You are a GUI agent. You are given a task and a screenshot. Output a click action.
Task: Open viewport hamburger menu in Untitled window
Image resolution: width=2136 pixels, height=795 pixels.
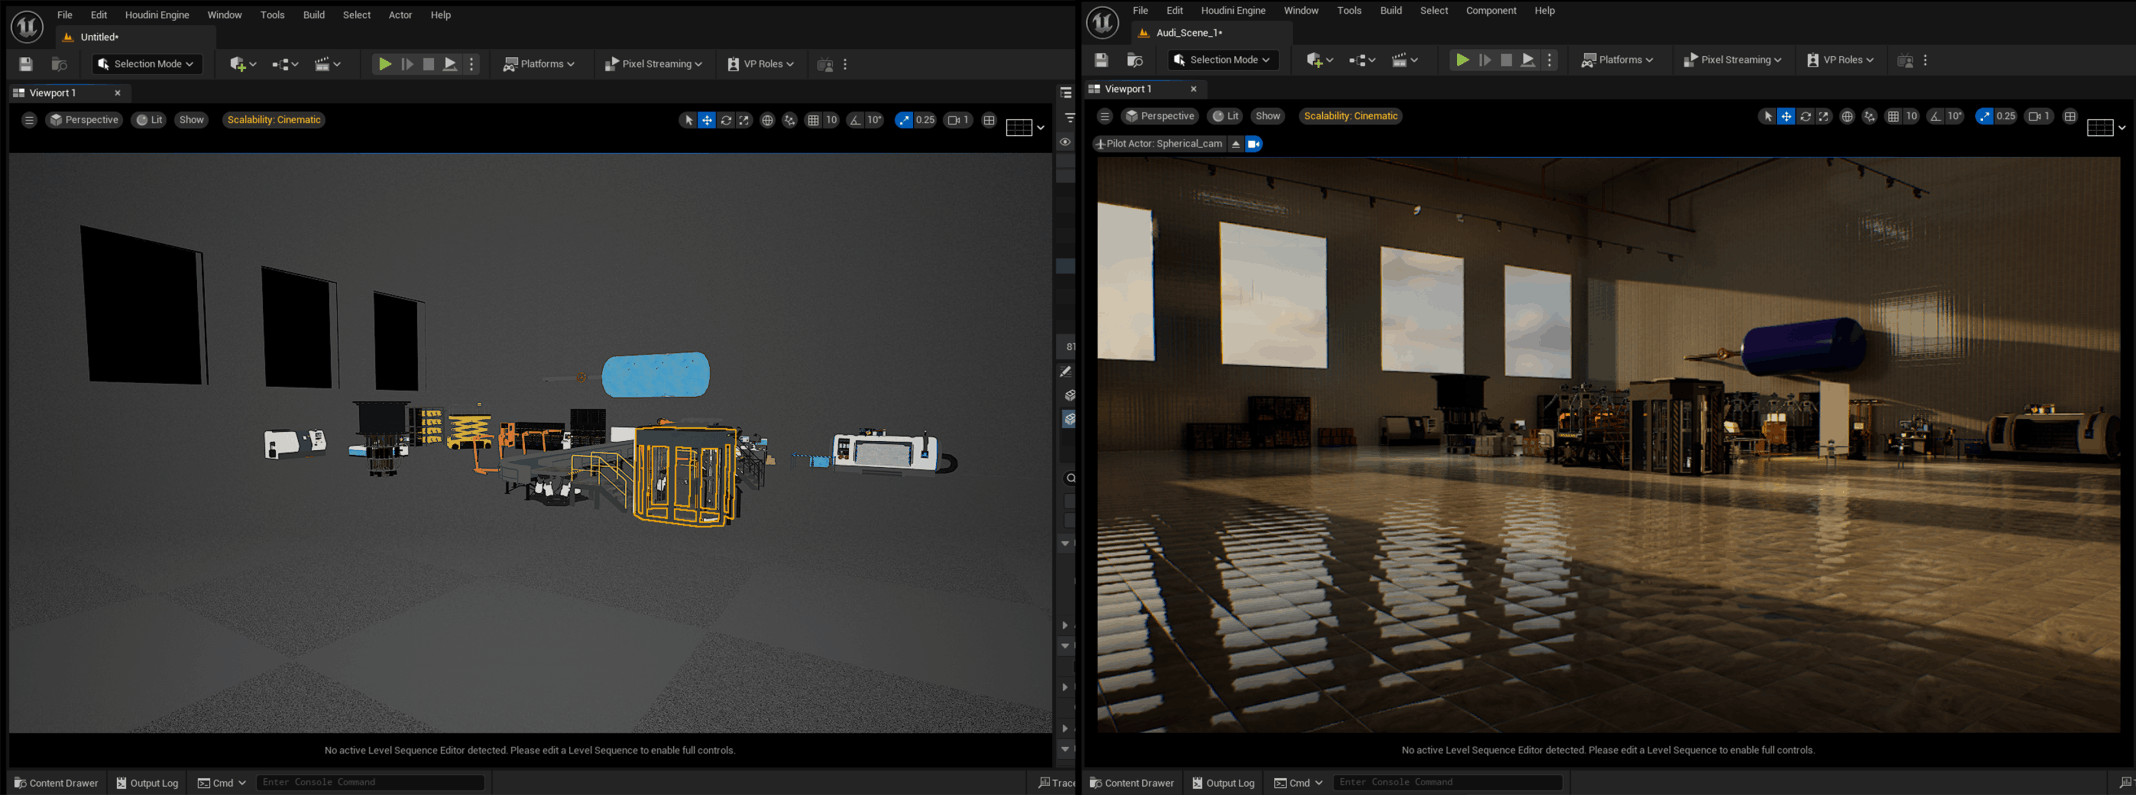(29, 120)
